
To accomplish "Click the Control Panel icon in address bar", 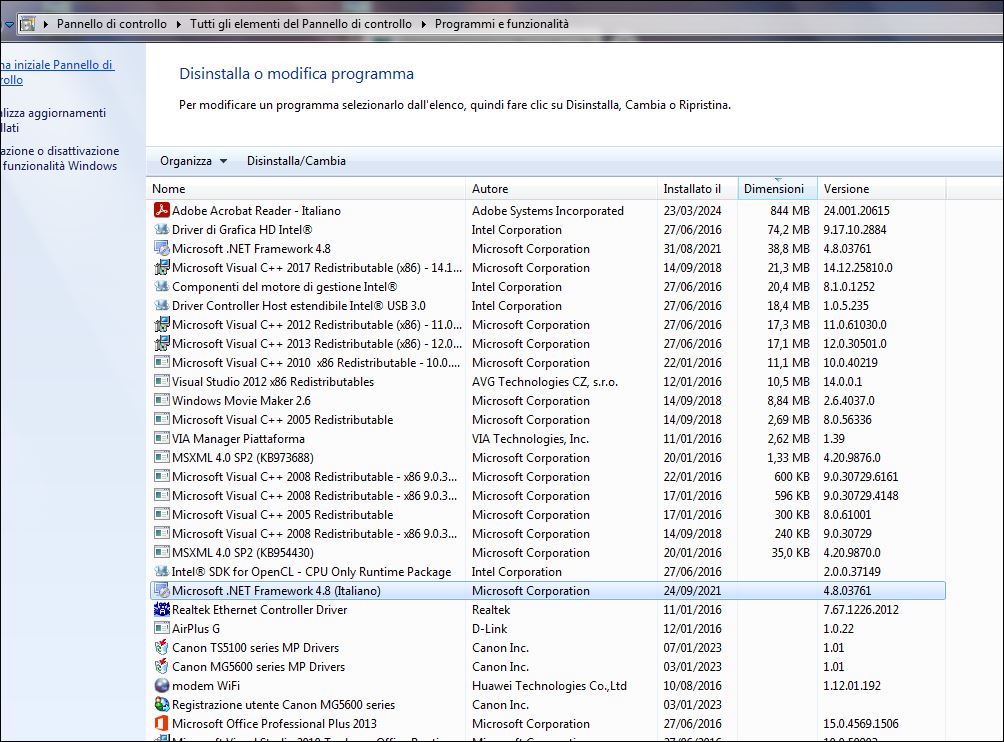I will click(27, 24).
